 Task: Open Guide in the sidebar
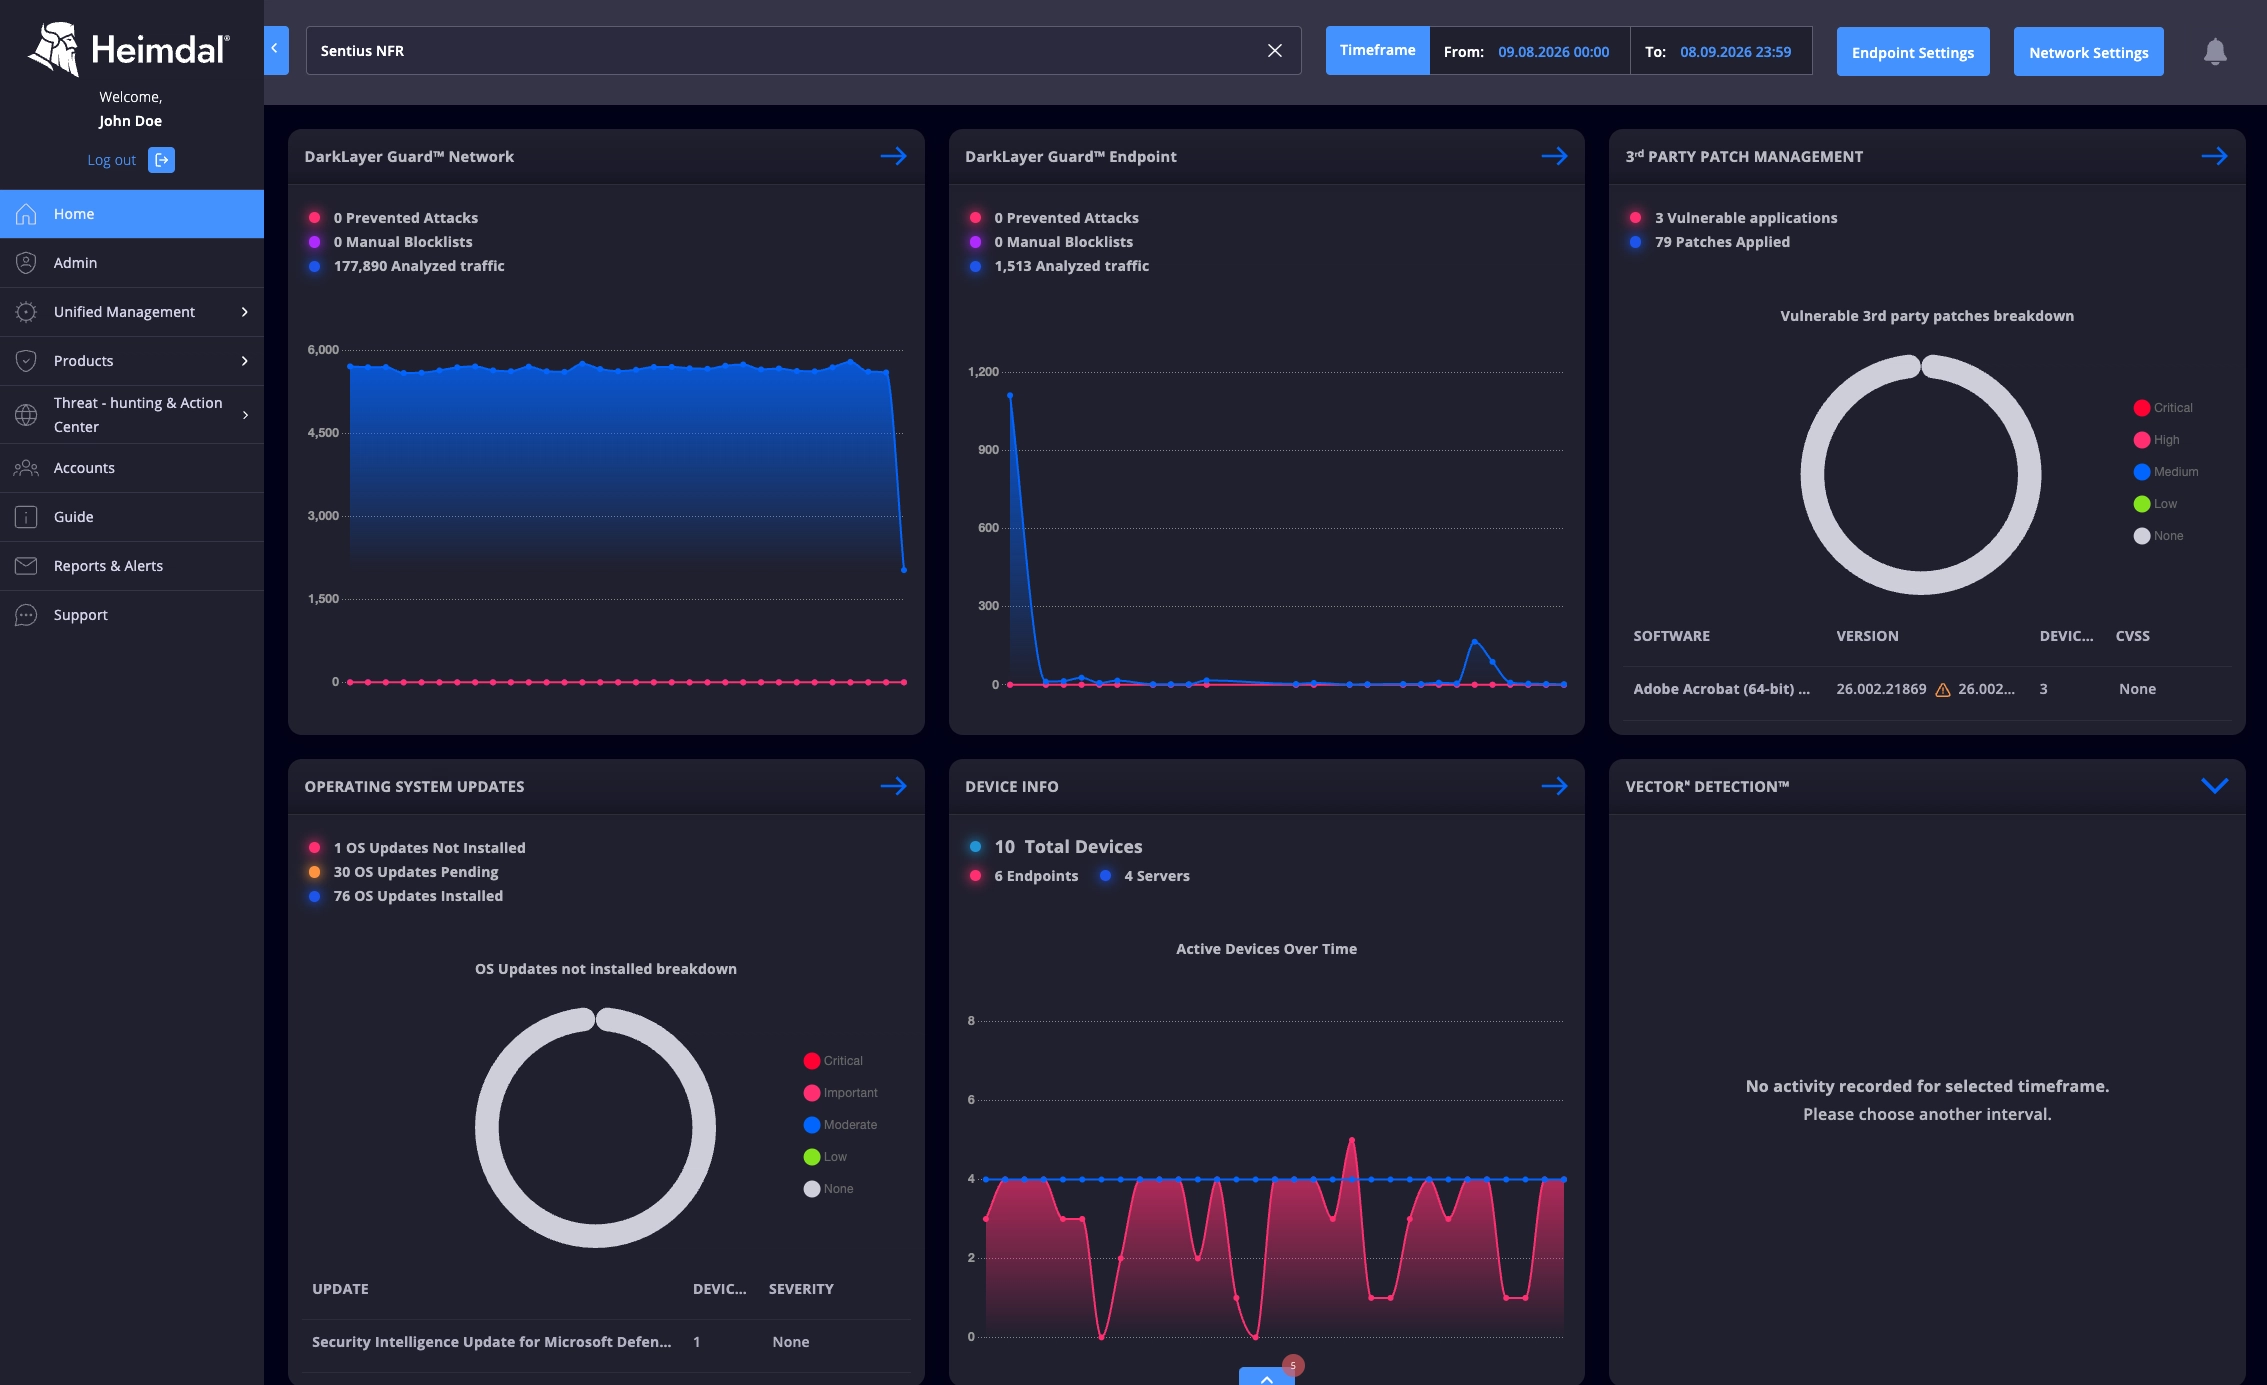132,517
